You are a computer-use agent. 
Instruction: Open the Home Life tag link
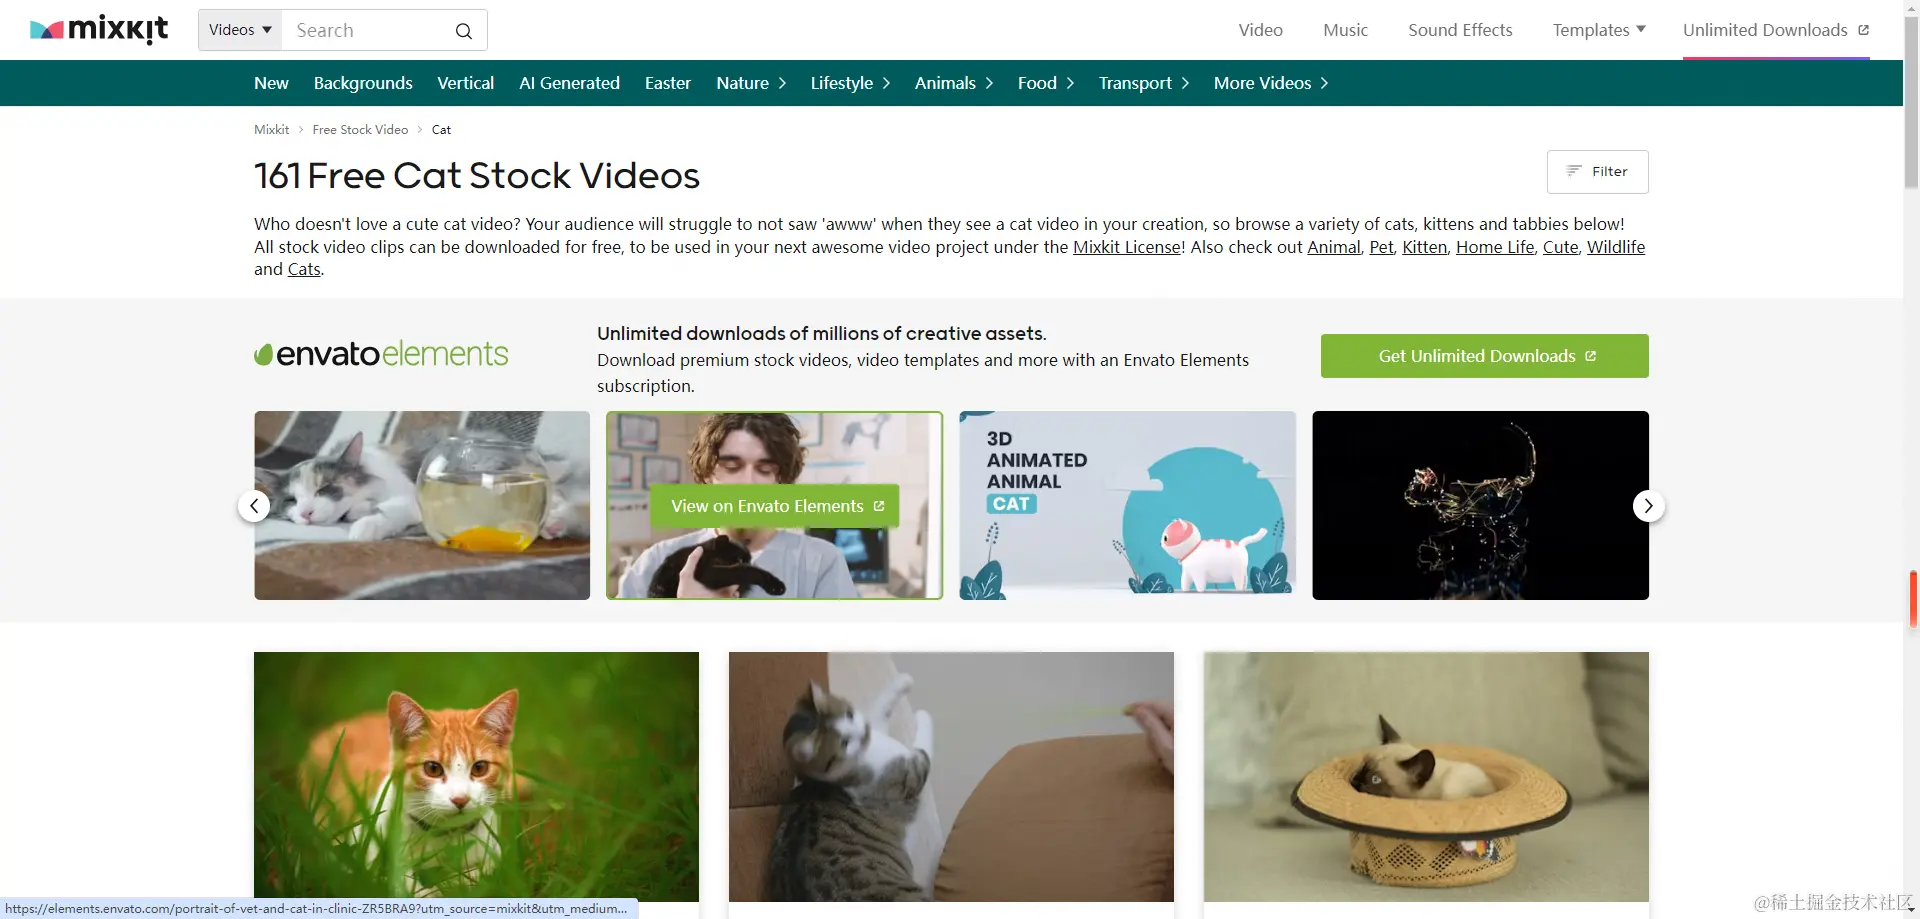pos(1495,247)
